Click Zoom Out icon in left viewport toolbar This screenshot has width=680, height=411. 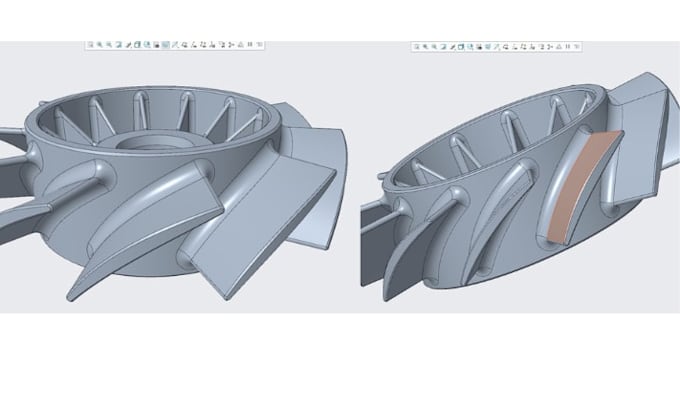[109, 45]
